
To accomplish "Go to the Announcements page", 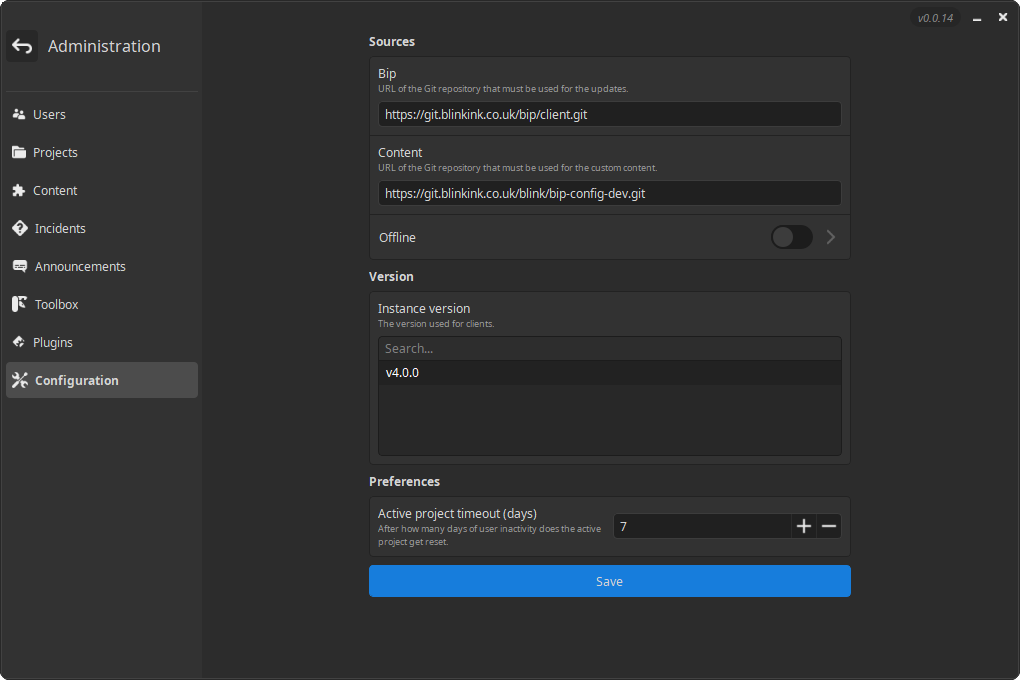I will coord(80,267).
